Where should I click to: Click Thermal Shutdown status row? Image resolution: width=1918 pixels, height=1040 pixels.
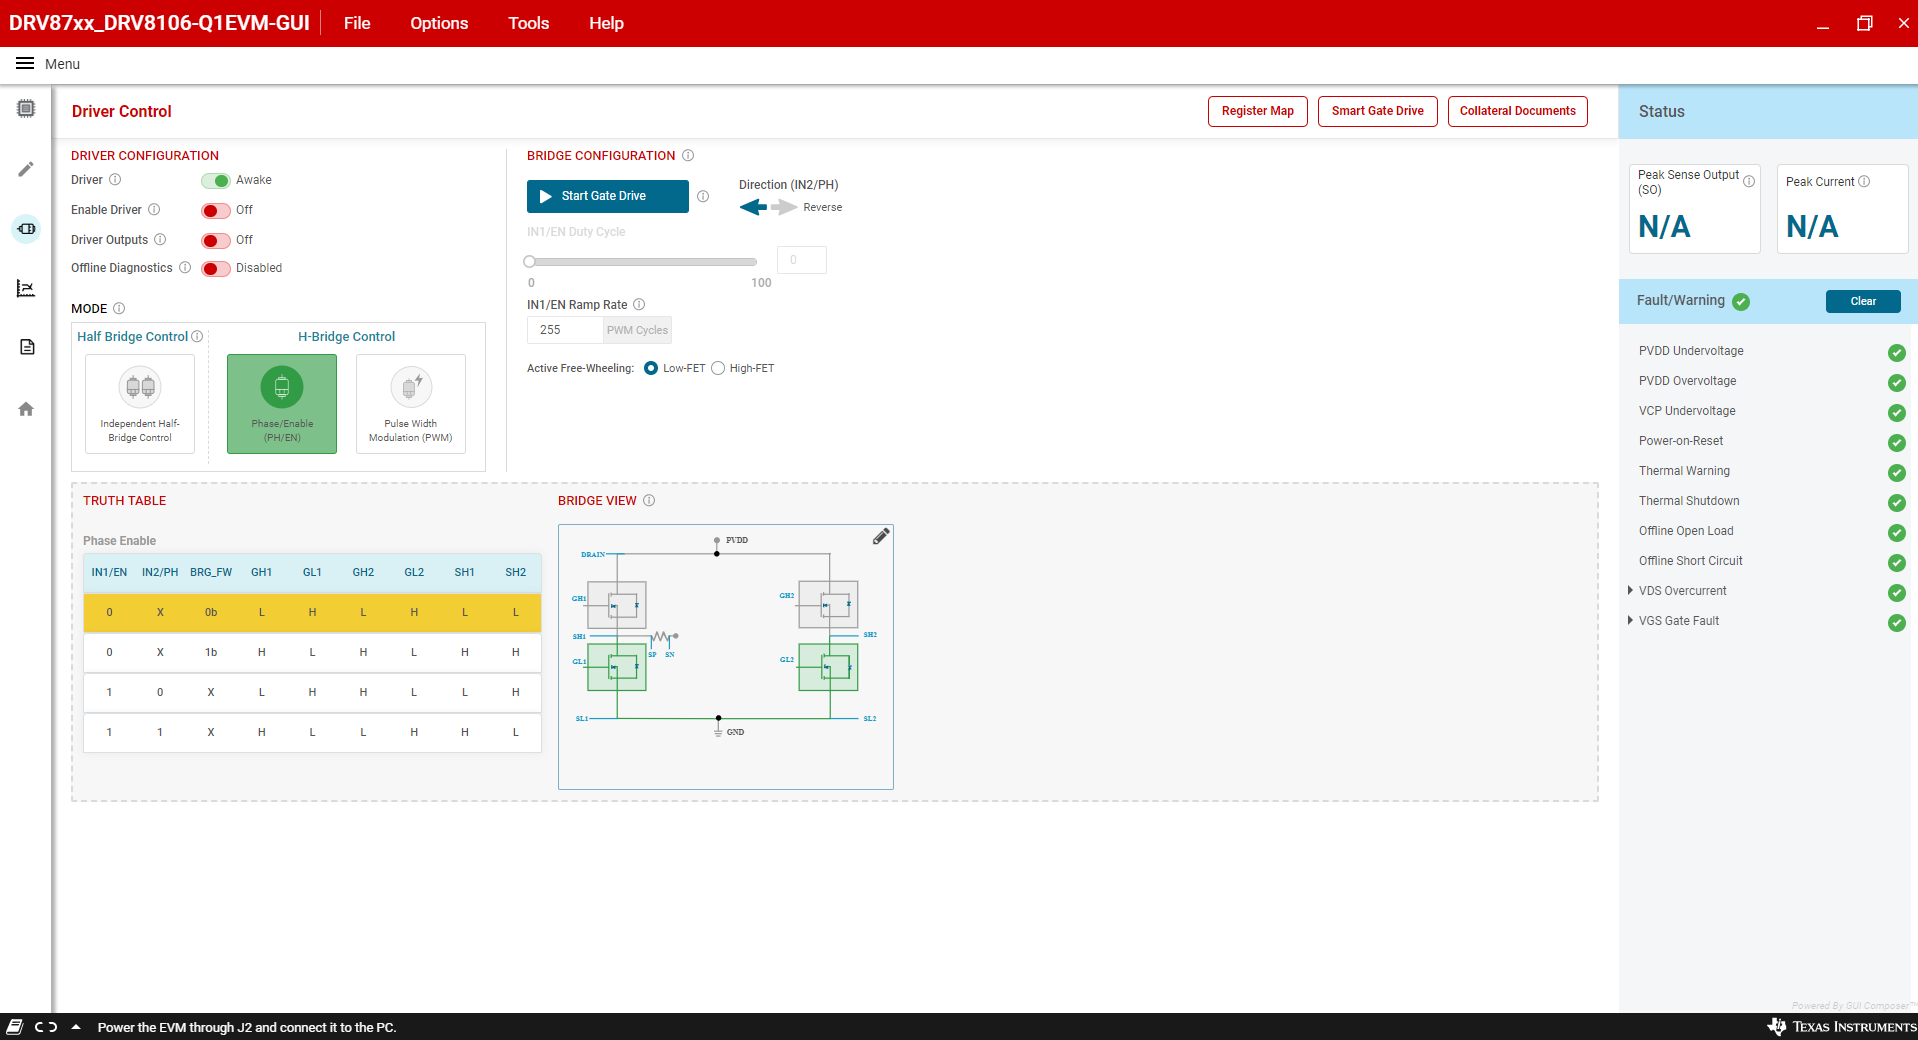(x=1768, y=501)
